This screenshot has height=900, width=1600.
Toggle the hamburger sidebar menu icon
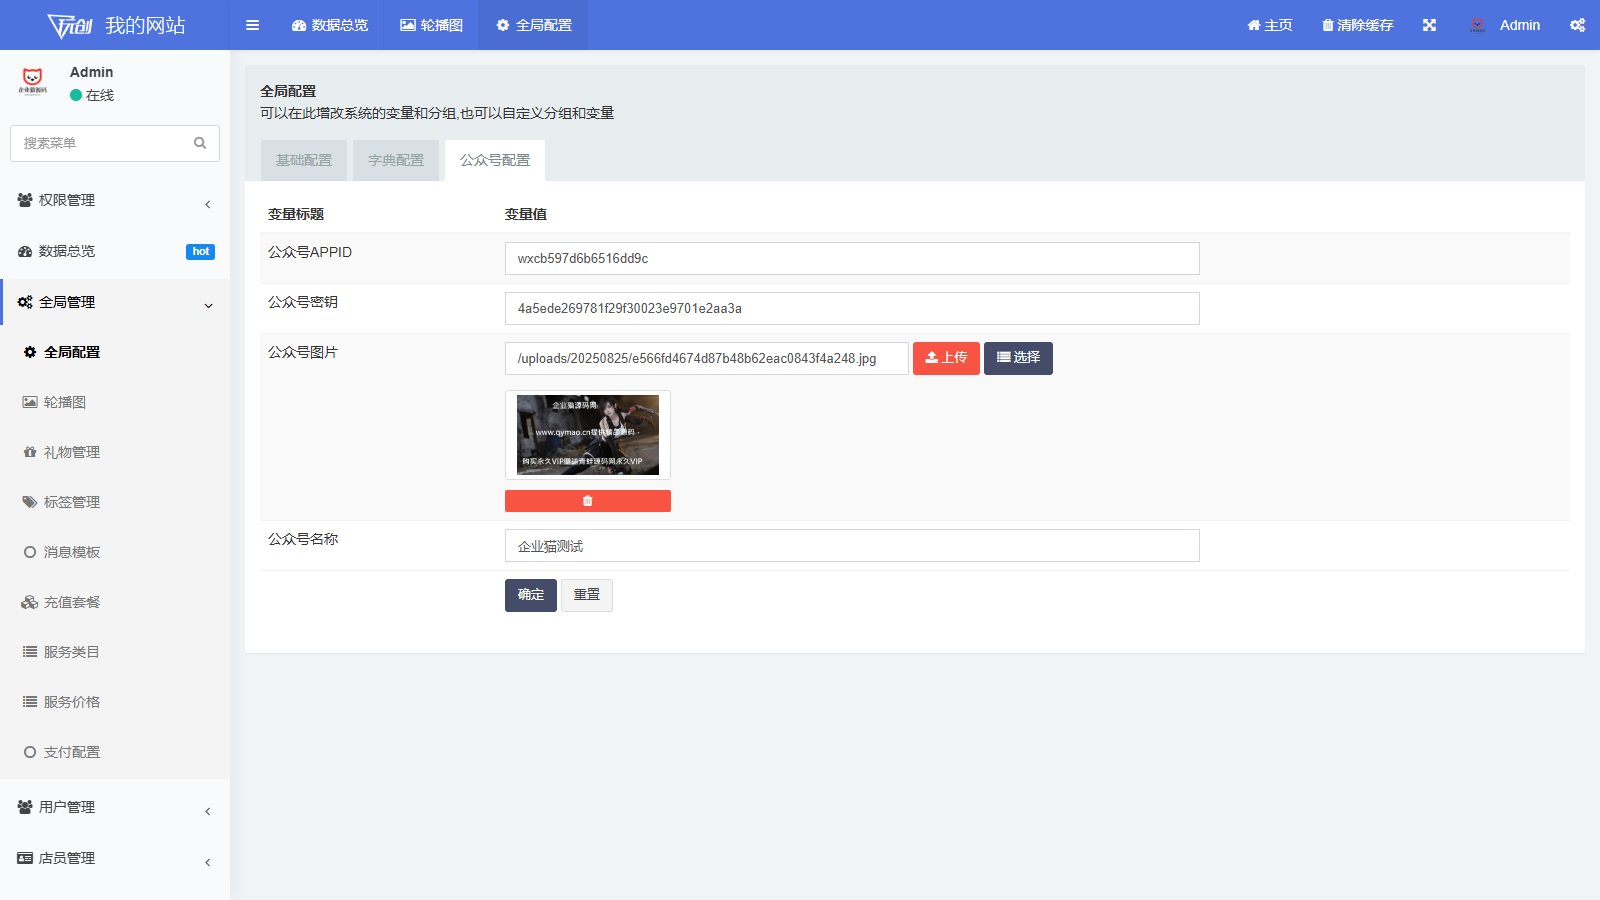252,25
